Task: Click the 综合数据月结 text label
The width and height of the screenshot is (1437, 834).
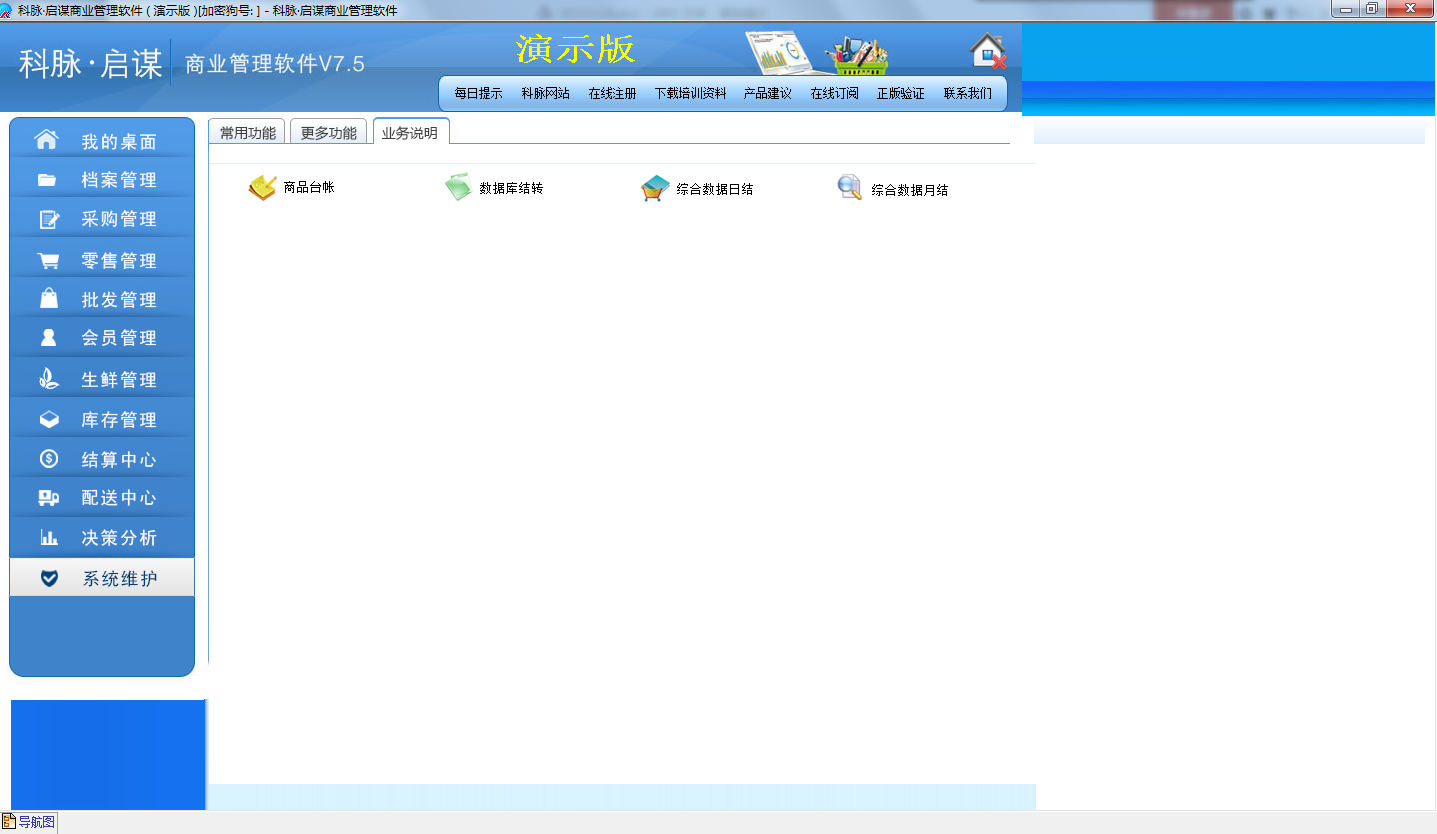Action: [909, 190]
